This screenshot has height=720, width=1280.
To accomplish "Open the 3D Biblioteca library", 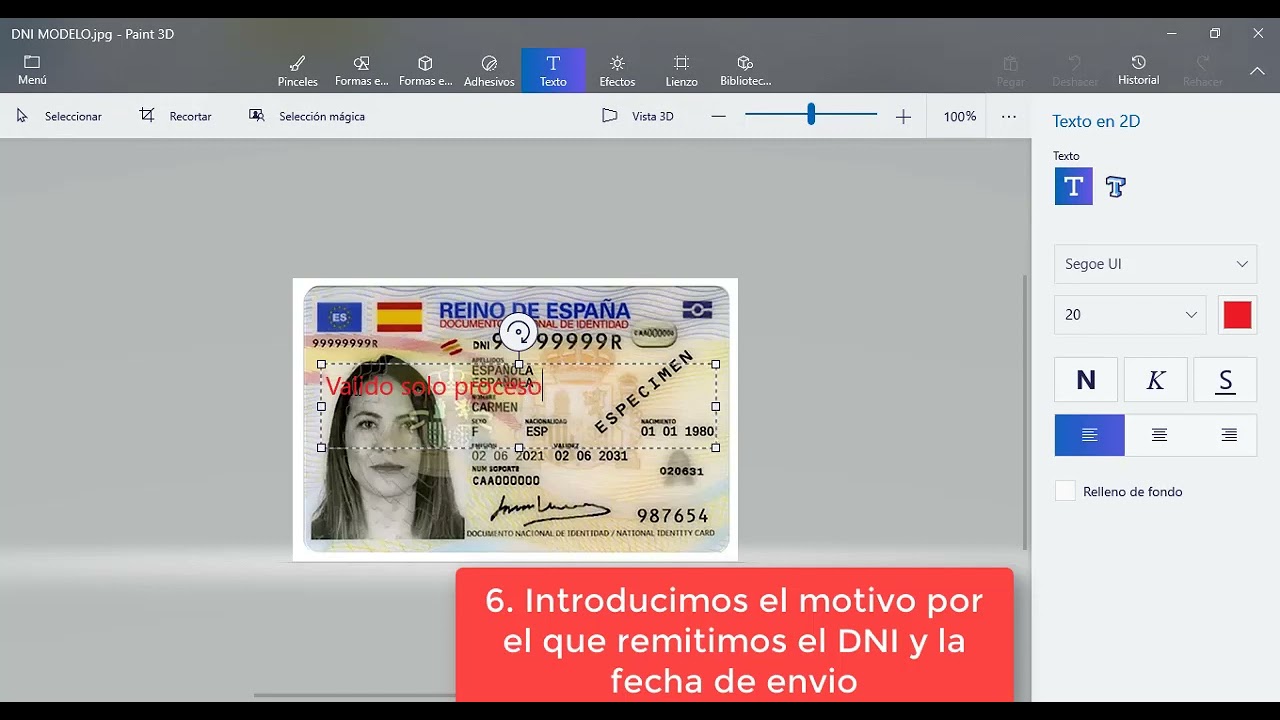I will coord(745,71).
